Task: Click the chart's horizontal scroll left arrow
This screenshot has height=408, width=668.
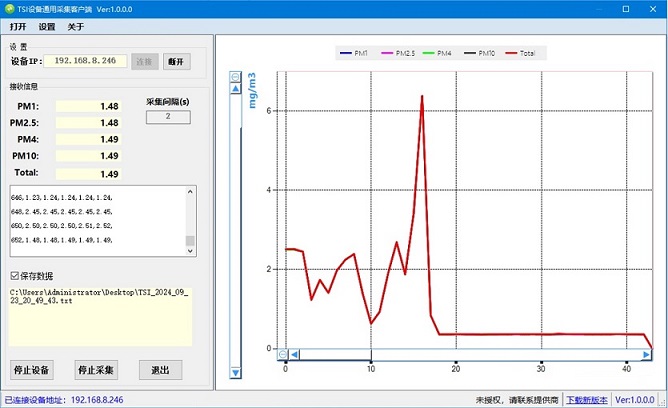Action: pos(295,354)
